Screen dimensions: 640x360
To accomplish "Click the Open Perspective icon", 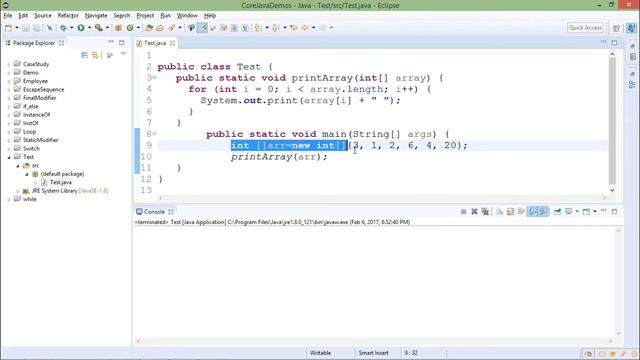I will [x=616, y=28].
